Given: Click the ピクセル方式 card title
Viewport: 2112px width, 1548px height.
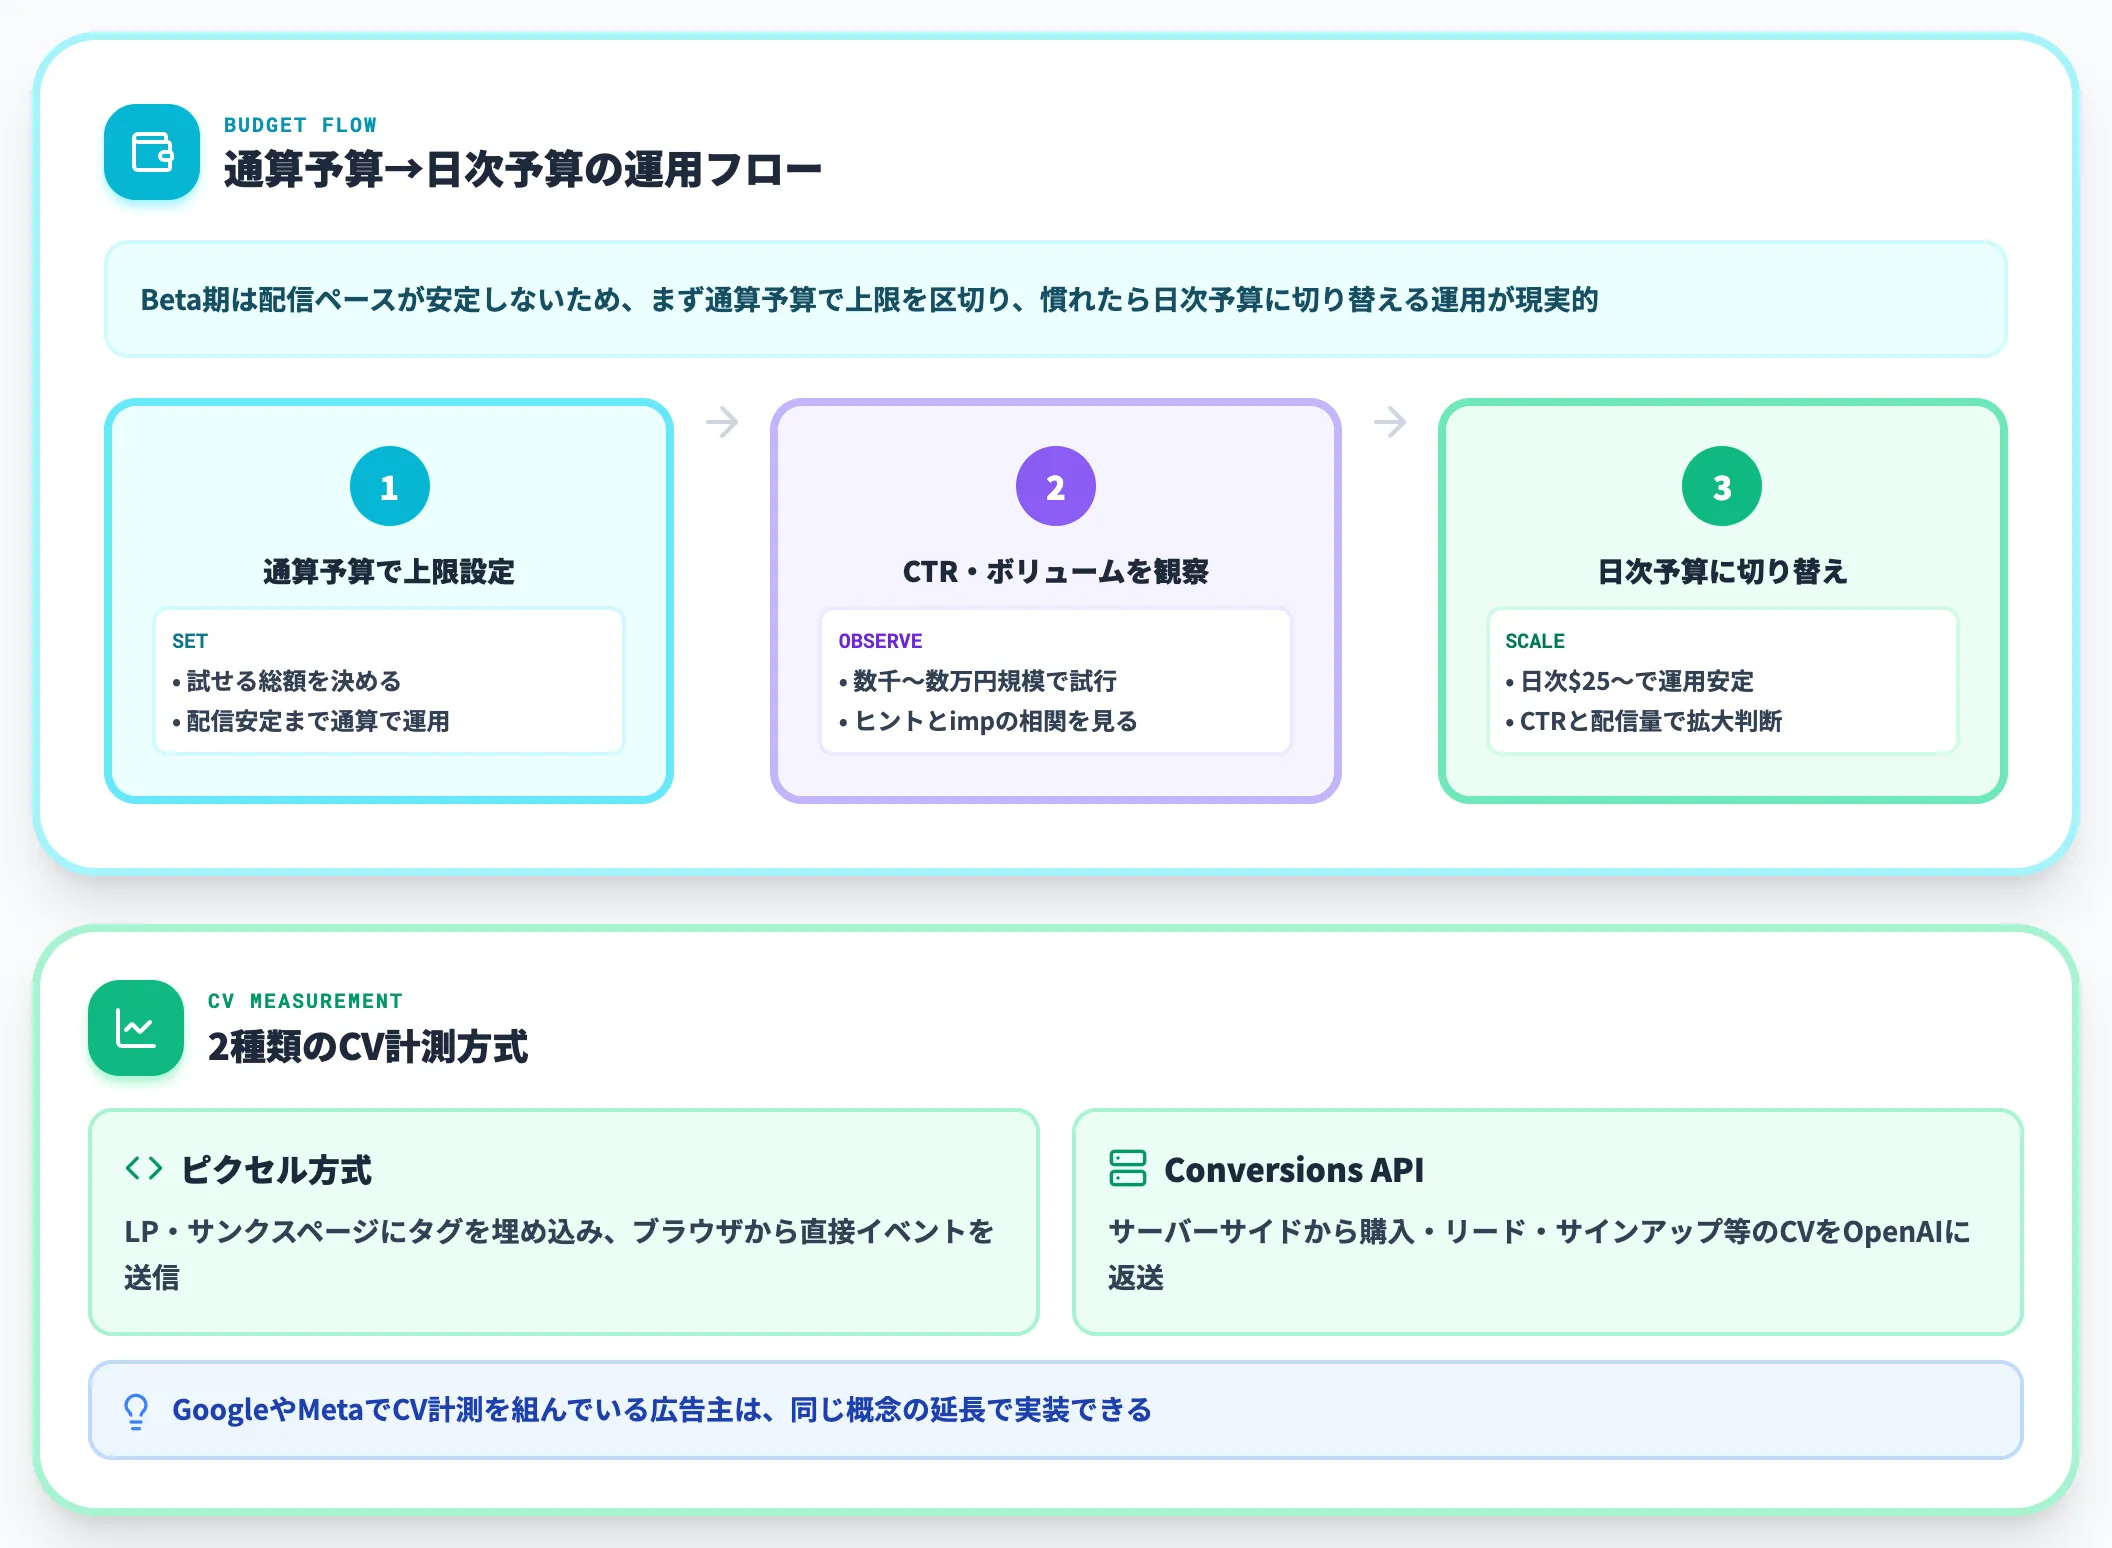Looking at the screenshot, I should pyautogui.click(x=276, y=1170).
